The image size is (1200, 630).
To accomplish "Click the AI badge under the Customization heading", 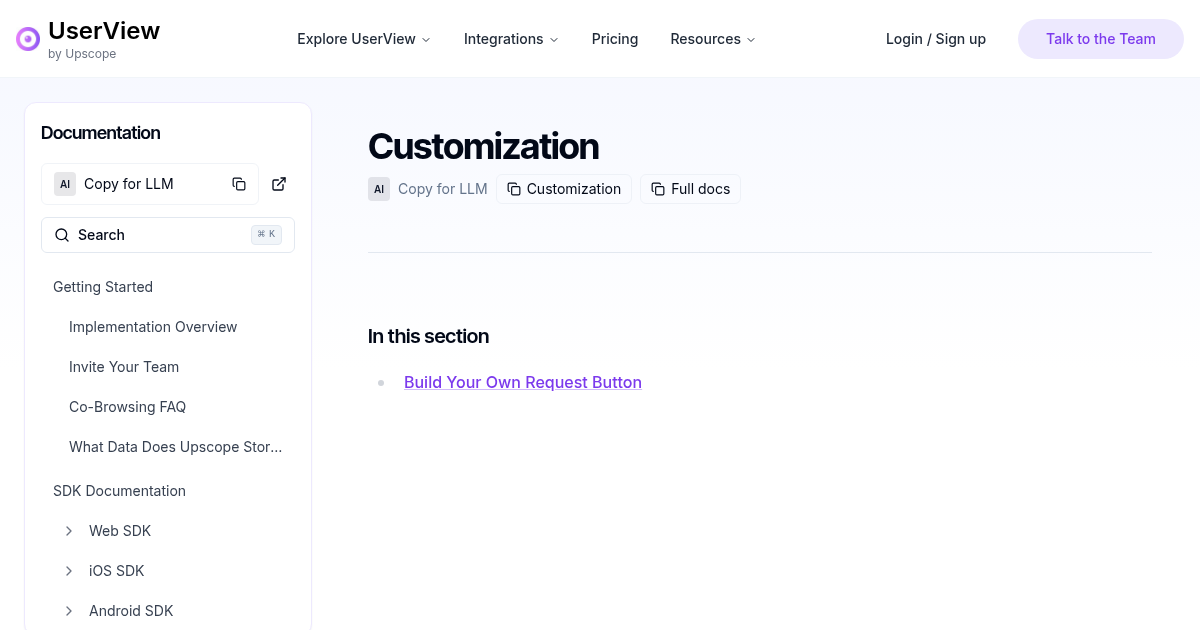I will (x=379, y=189).
